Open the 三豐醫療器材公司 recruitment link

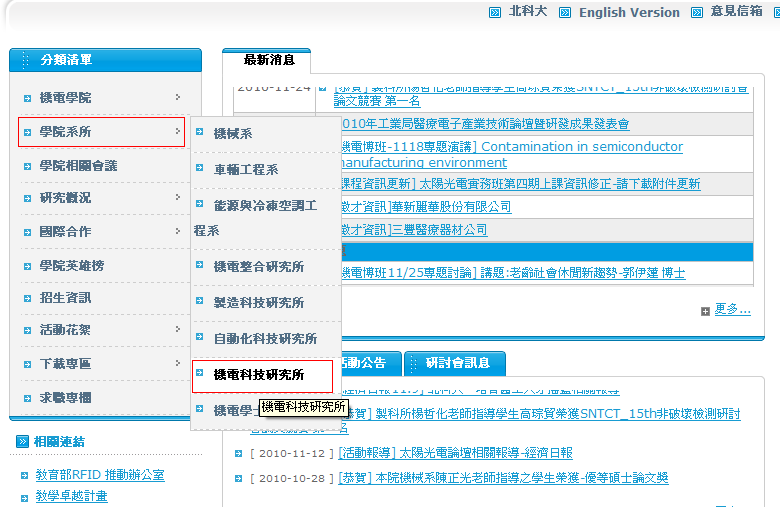click(414, 230)
